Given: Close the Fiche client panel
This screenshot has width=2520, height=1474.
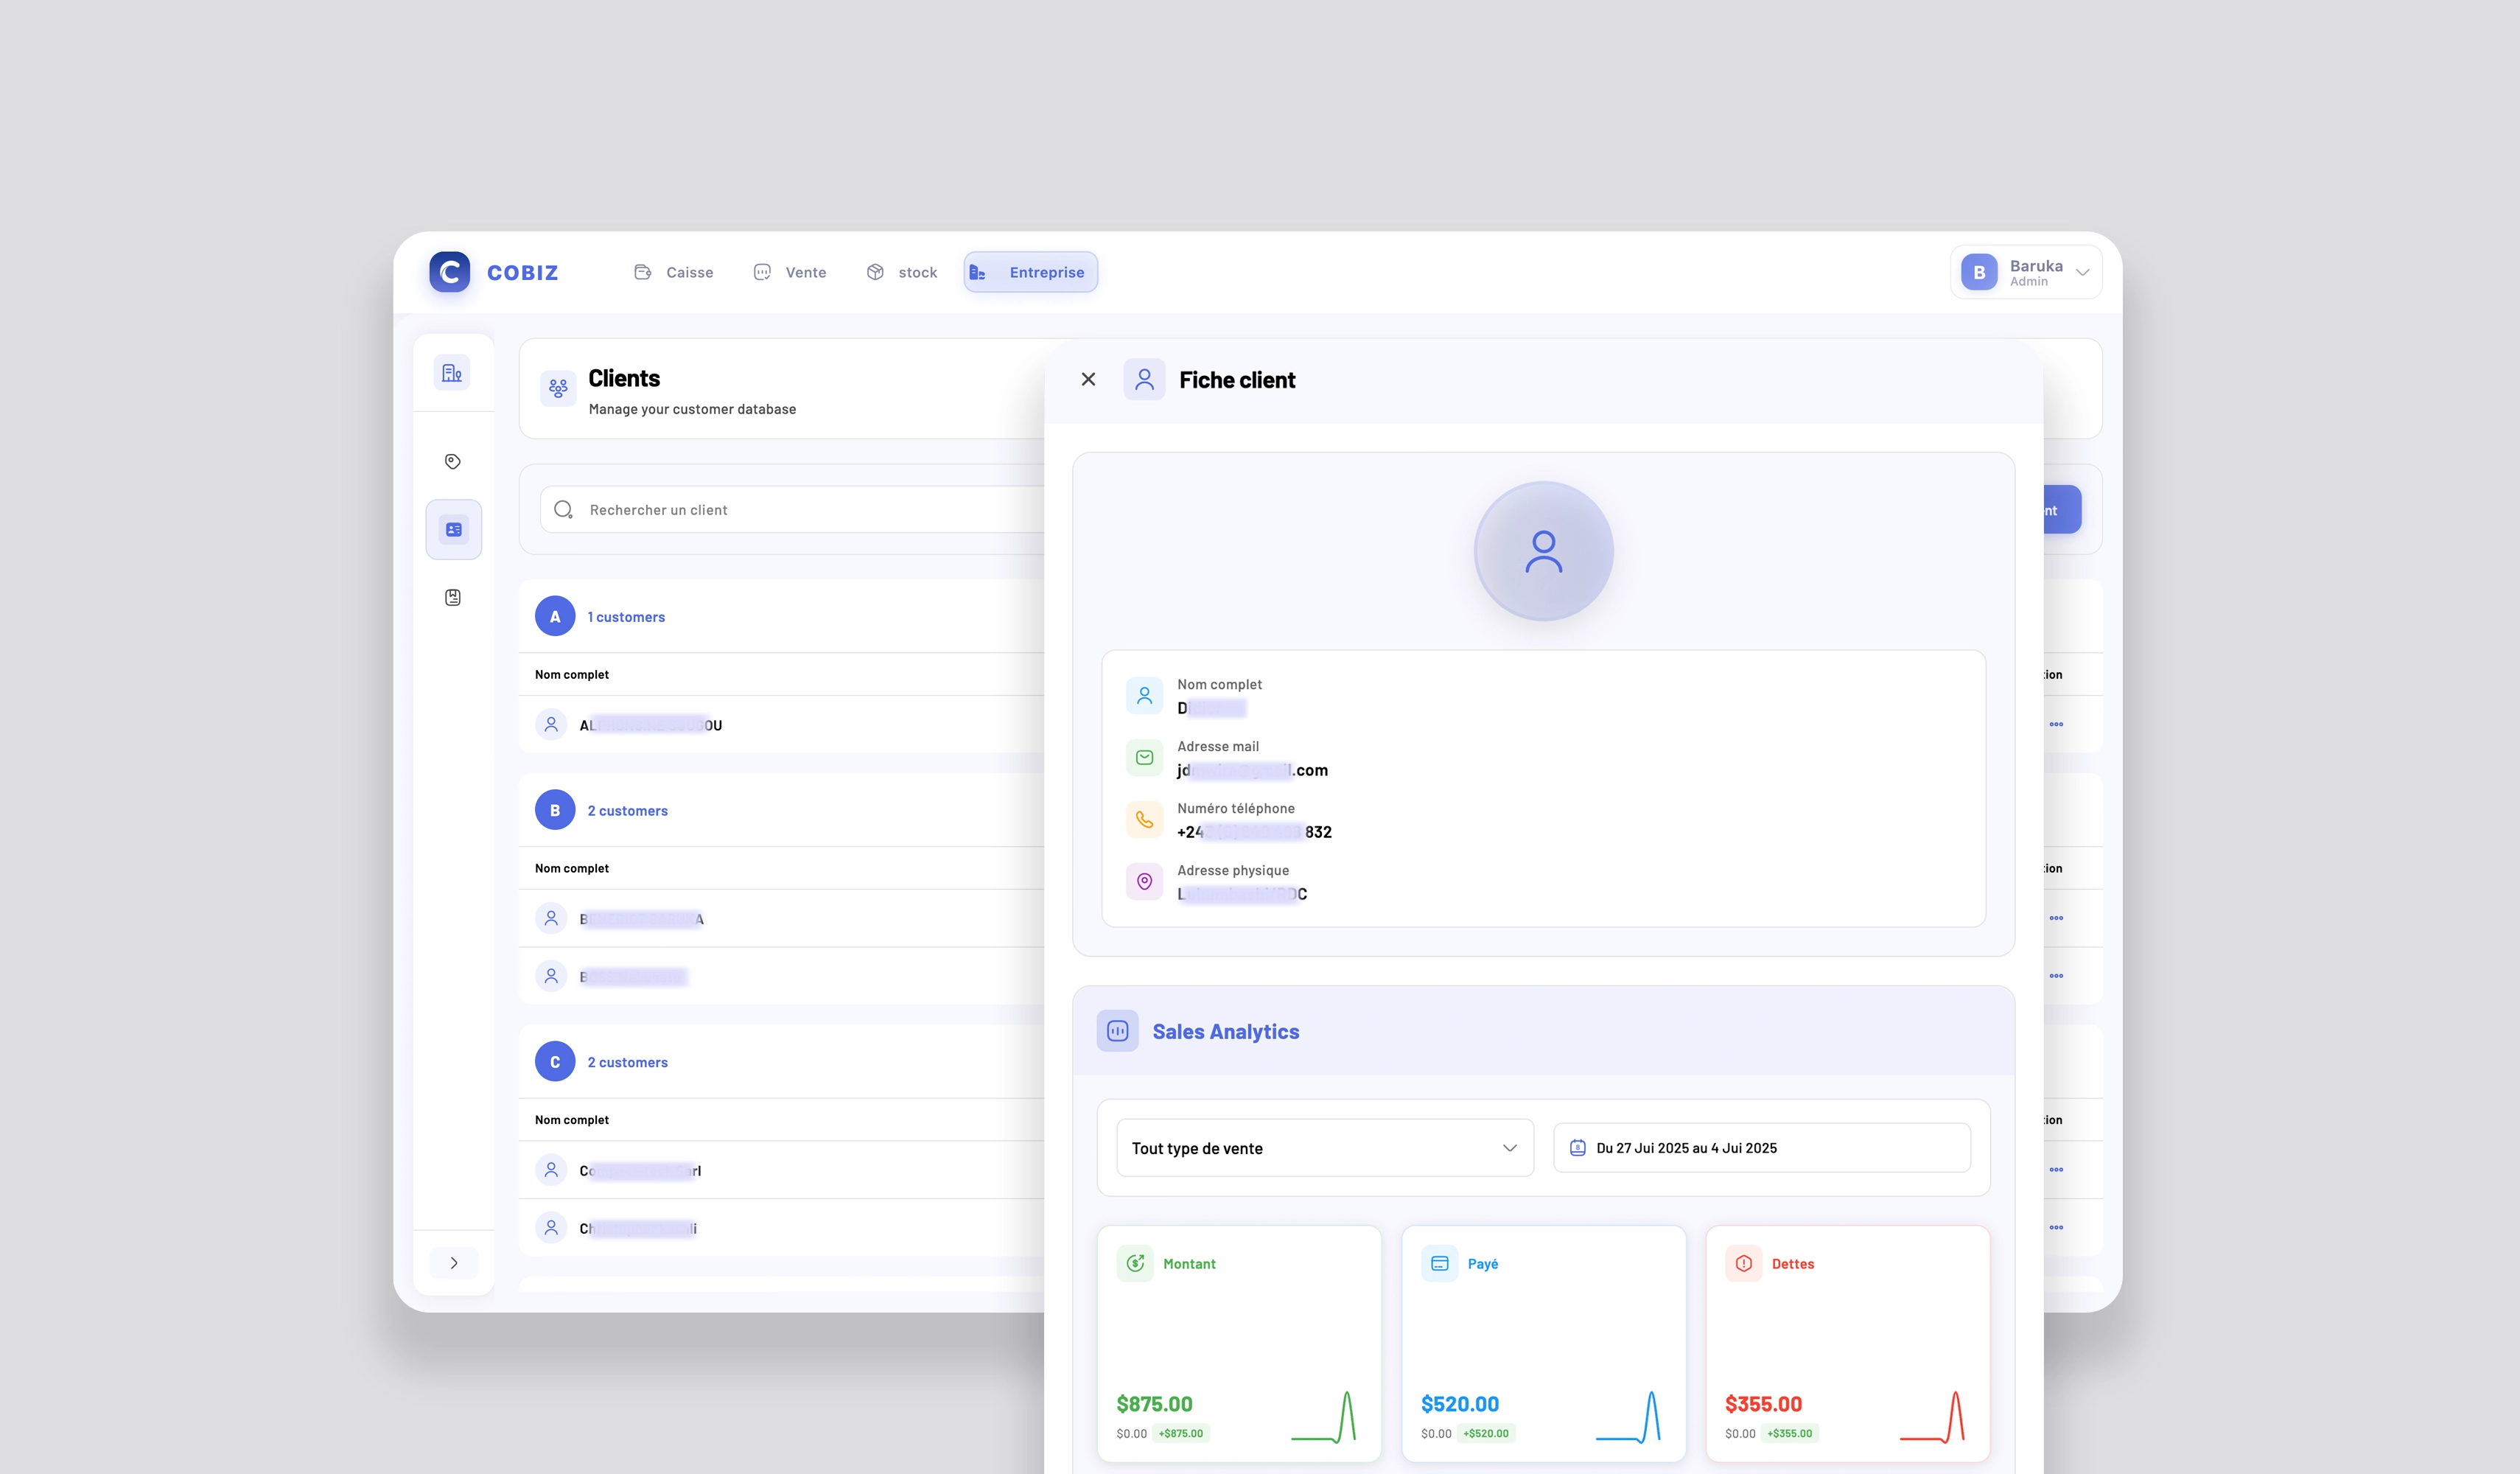Looking at the screenshot, I should (x=1088, y=379).
